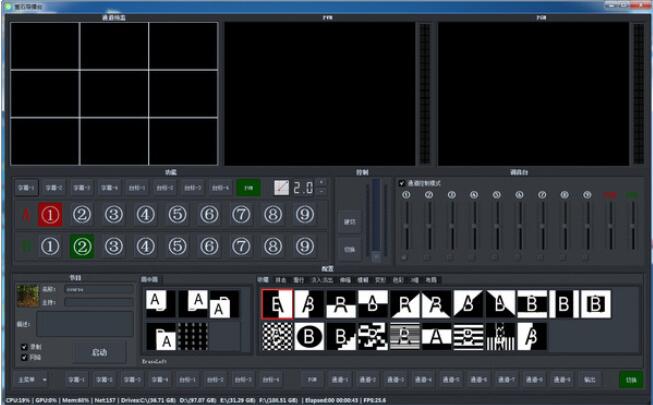Toggle the 录制 record checkbox
Screen dimensions: 653x405
(x=24, y=347)
